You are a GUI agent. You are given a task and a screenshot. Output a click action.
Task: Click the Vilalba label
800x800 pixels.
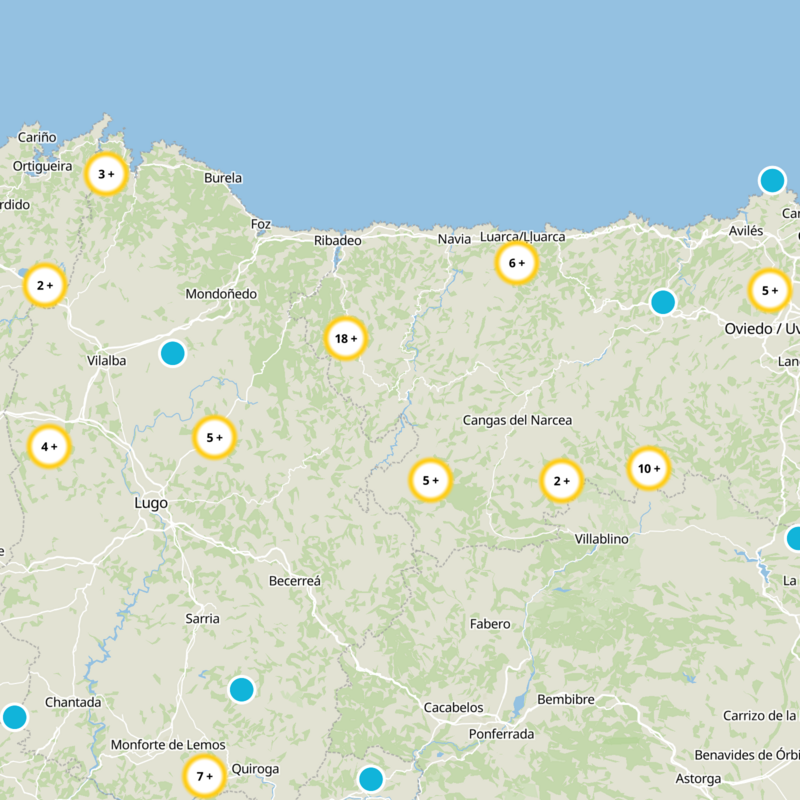106,361
